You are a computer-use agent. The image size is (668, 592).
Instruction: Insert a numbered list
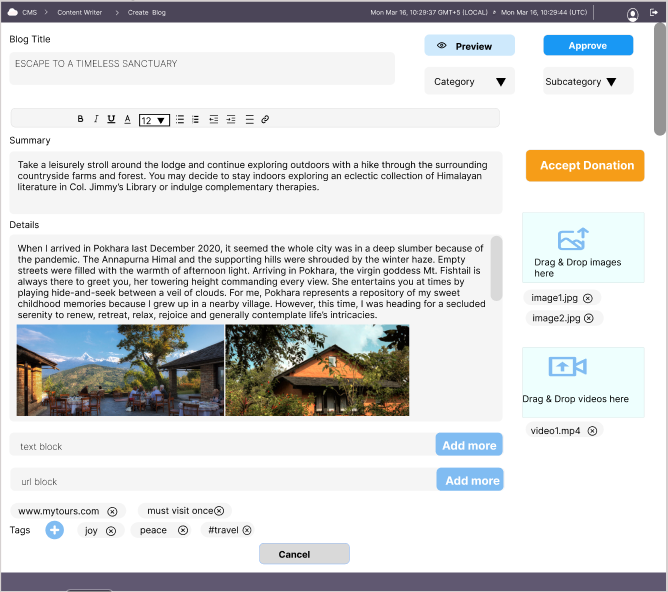click(x=196, y=119)
